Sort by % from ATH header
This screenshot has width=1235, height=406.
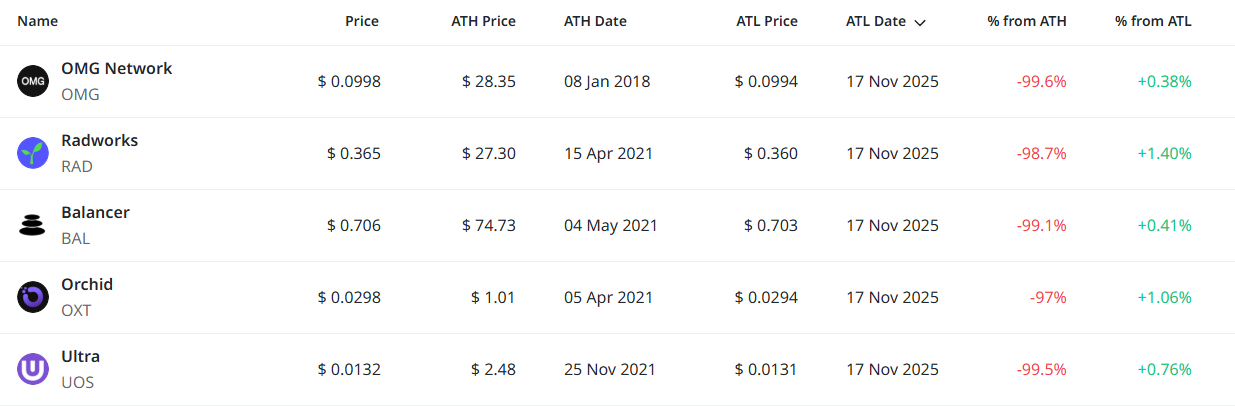[x=1026, y=21]
